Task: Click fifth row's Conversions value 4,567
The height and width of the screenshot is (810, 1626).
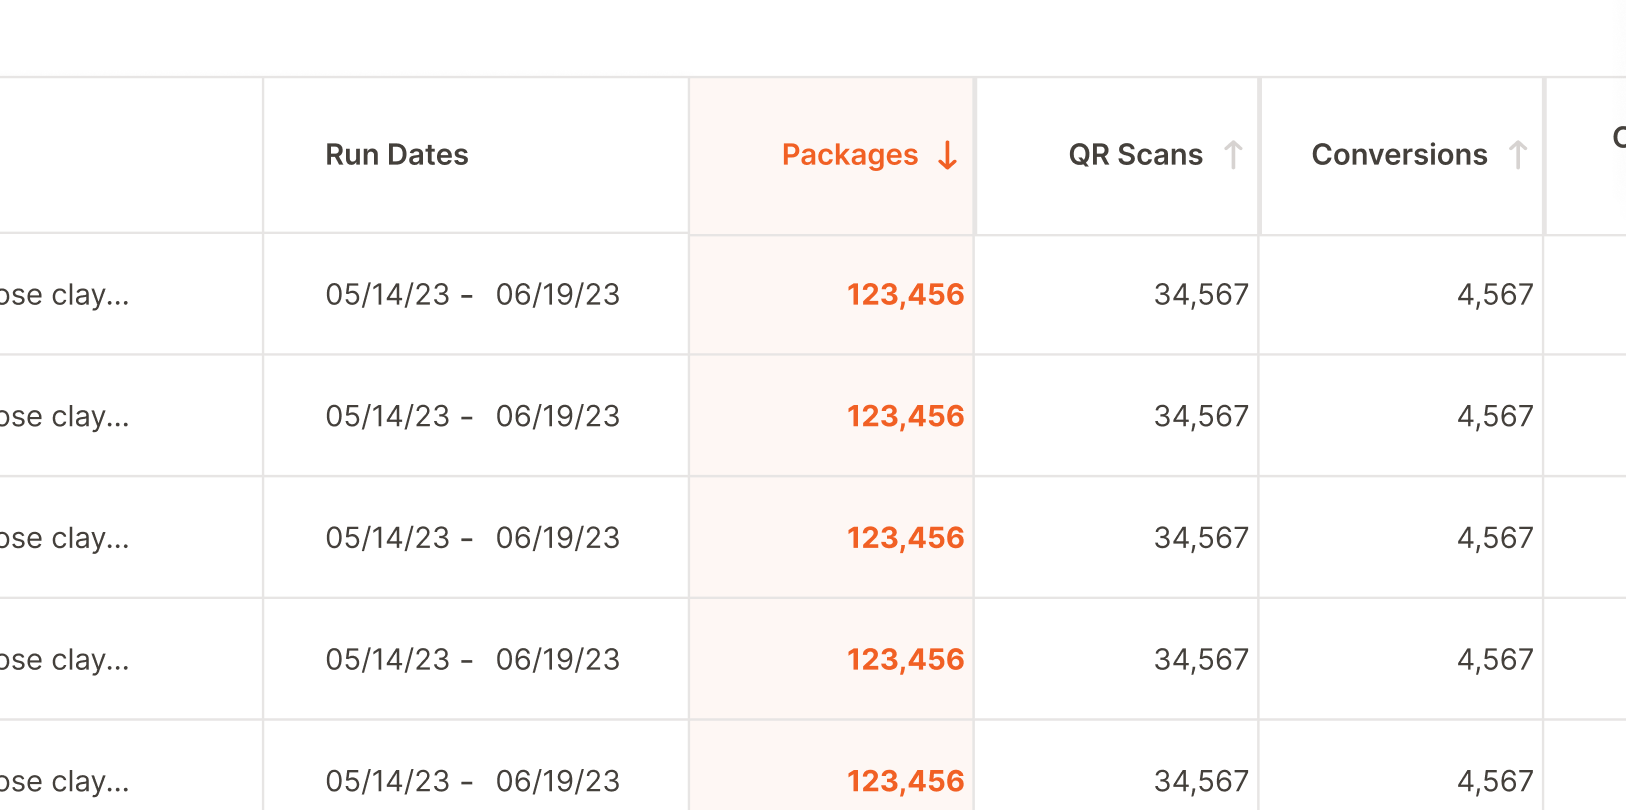Action: [1495, 782]
